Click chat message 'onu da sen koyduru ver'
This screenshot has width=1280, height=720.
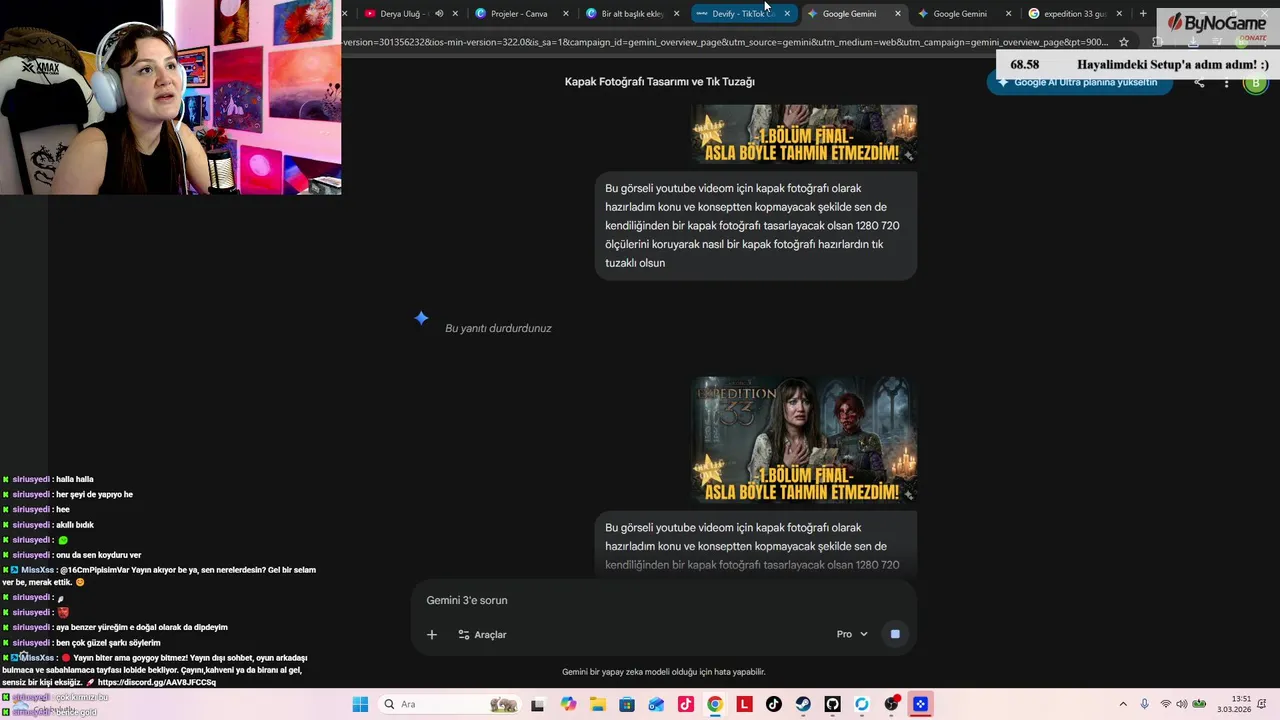coord(99,555)
